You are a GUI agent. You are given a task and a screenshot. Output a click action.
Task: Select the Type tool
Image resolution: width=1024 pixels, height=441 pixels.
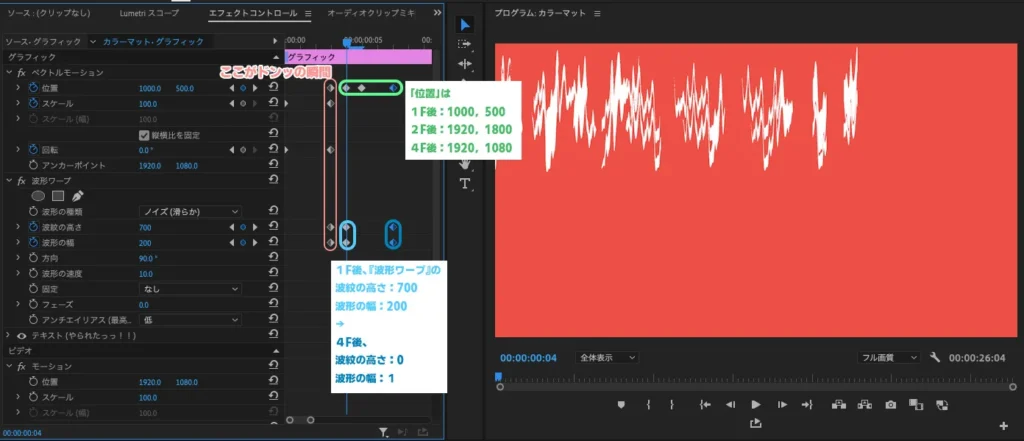click(464, 184)
